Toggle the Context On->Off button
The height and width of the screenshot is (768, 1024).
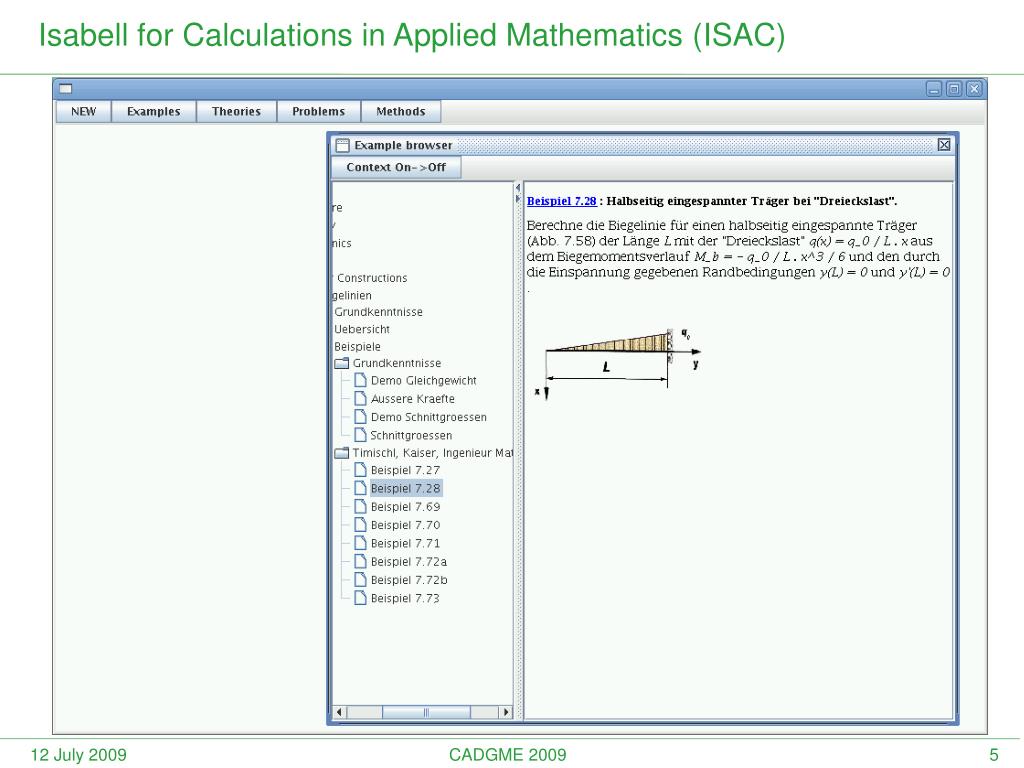click(396, 167)
